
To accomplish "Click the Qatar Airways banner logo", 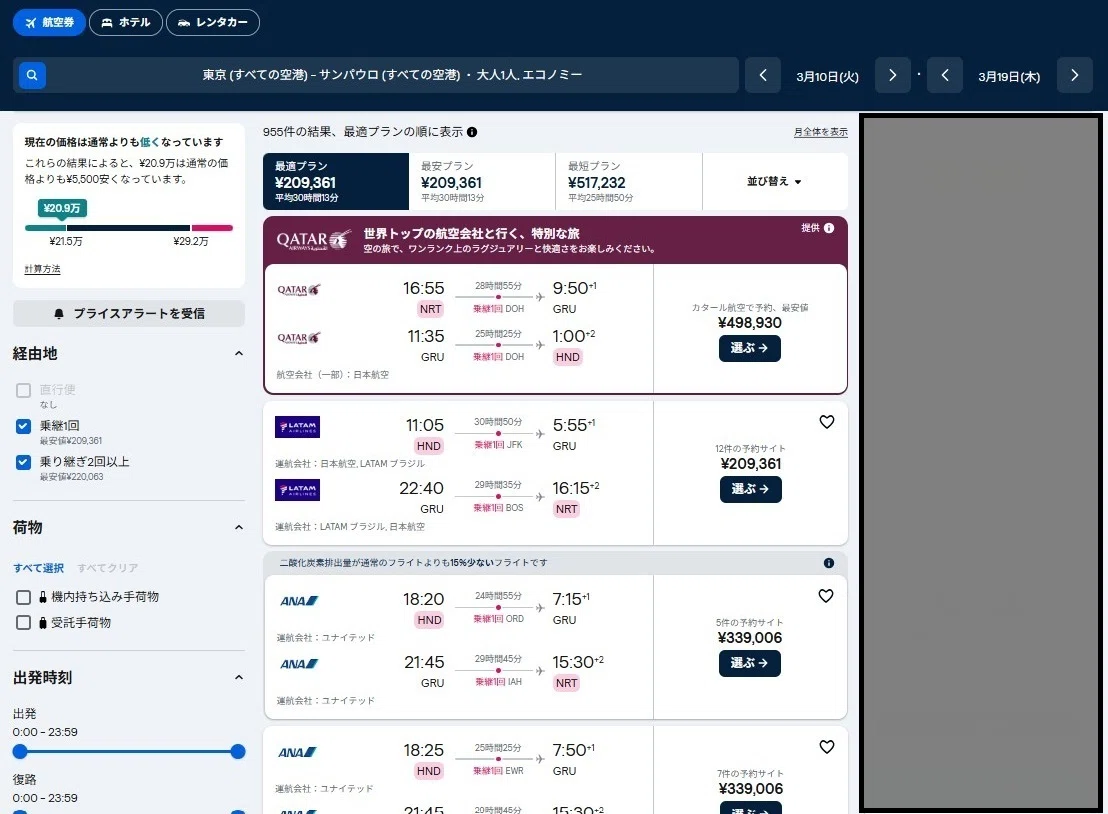I will coord(314,240).
